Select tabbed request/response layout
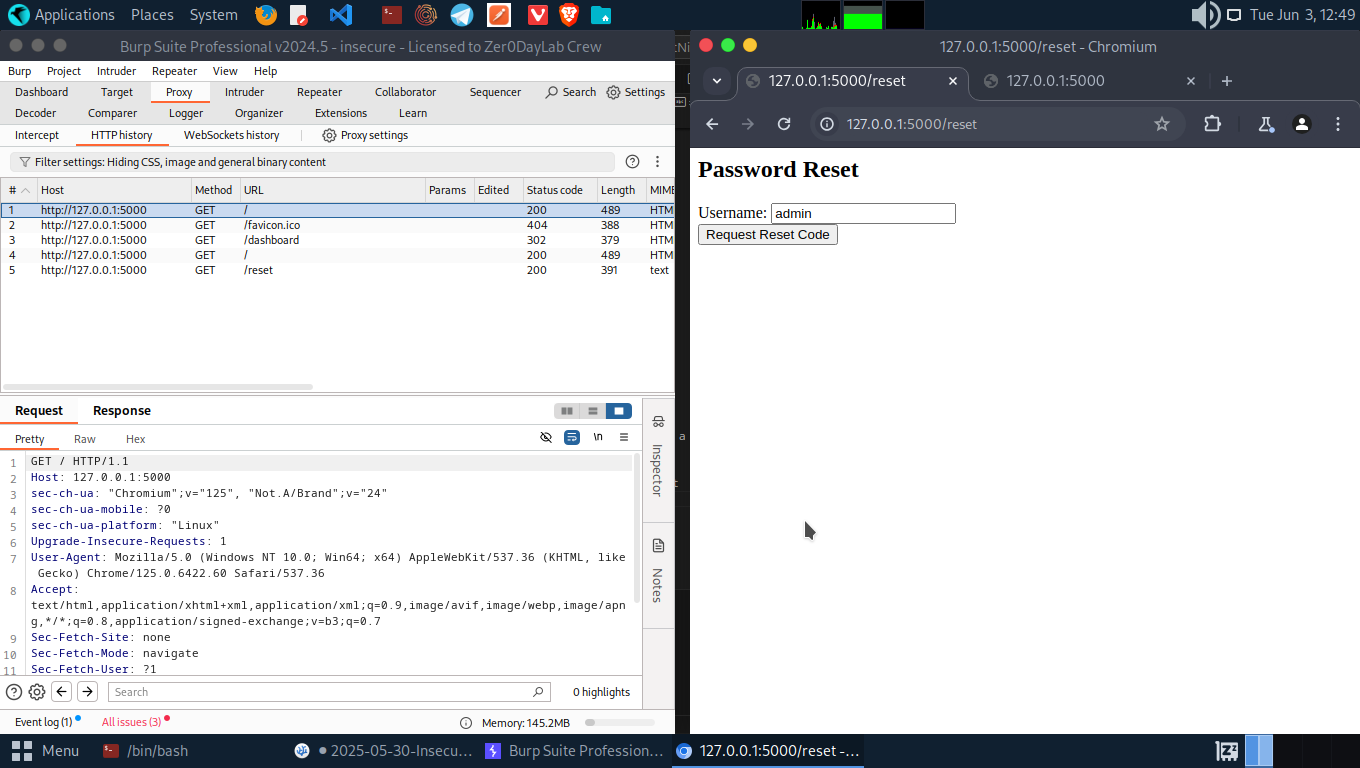Viewport: 1360px width, 768px height. point(619,411)
